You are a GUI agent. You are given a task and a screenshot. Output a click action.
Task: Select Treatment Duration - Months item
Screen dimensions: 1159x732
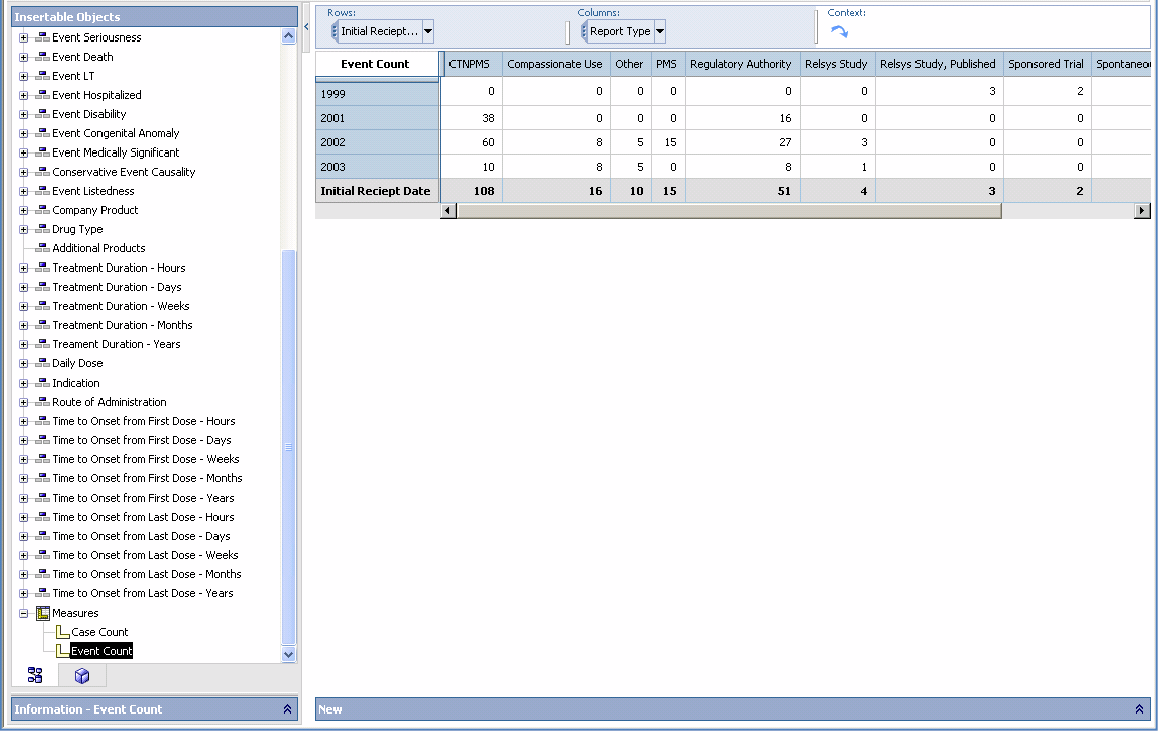pos(122,325)
